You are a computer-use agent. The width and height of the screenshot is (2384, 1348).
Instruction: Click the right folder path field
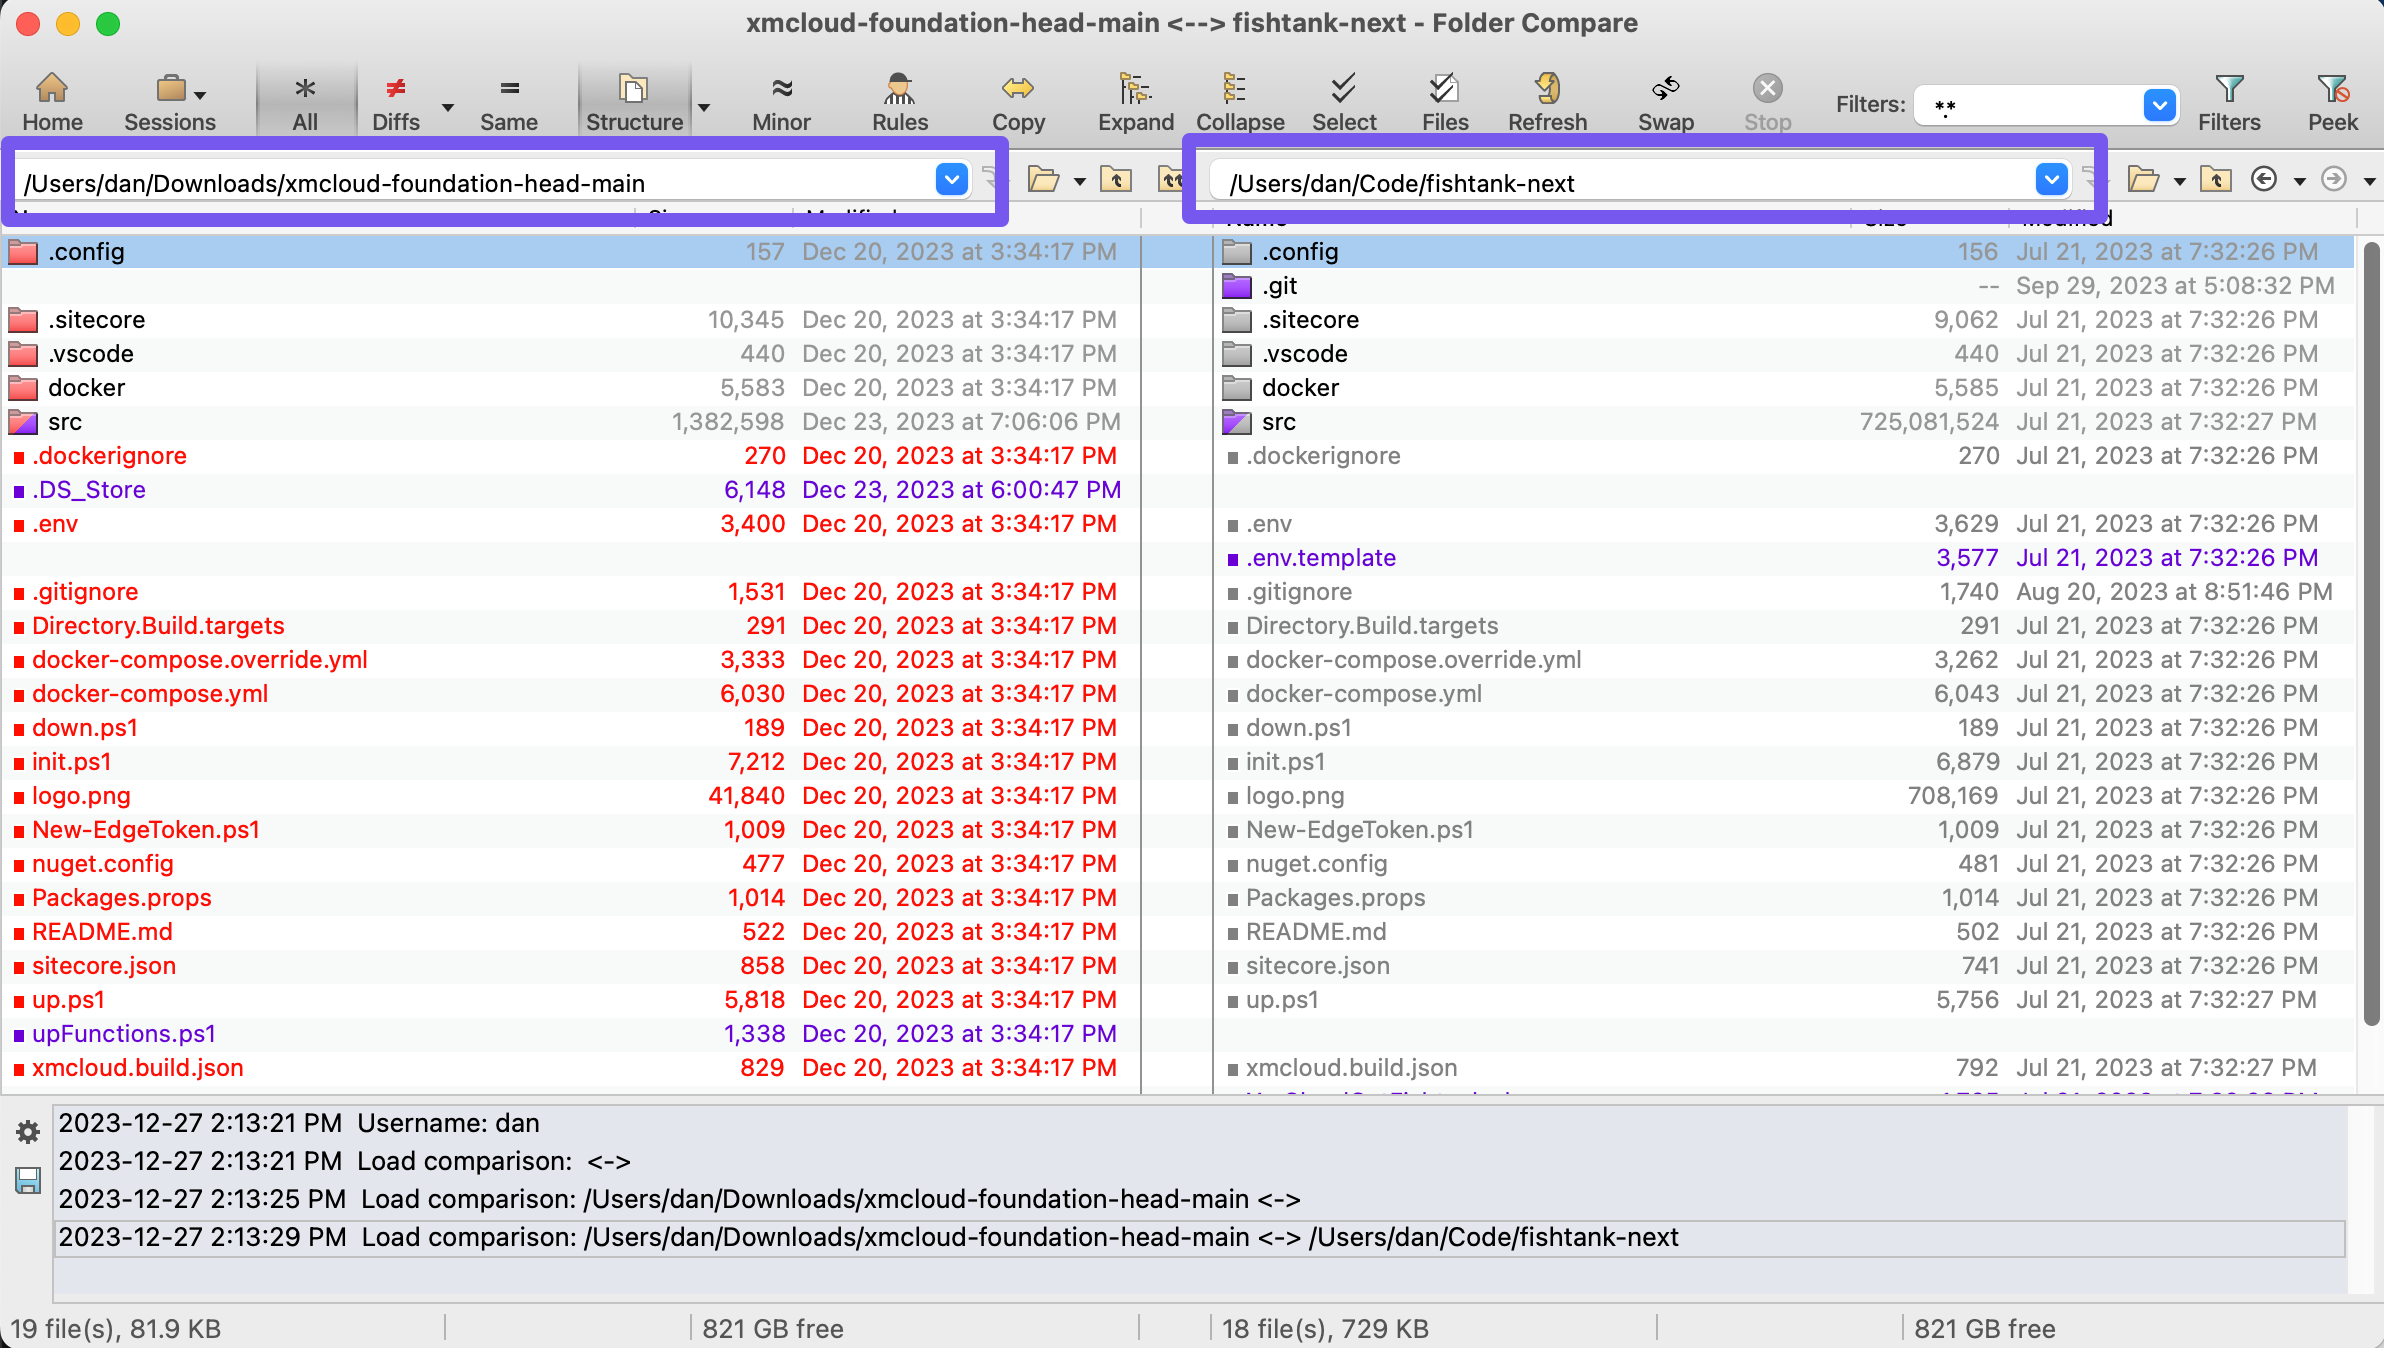[x=1622, y=183]
